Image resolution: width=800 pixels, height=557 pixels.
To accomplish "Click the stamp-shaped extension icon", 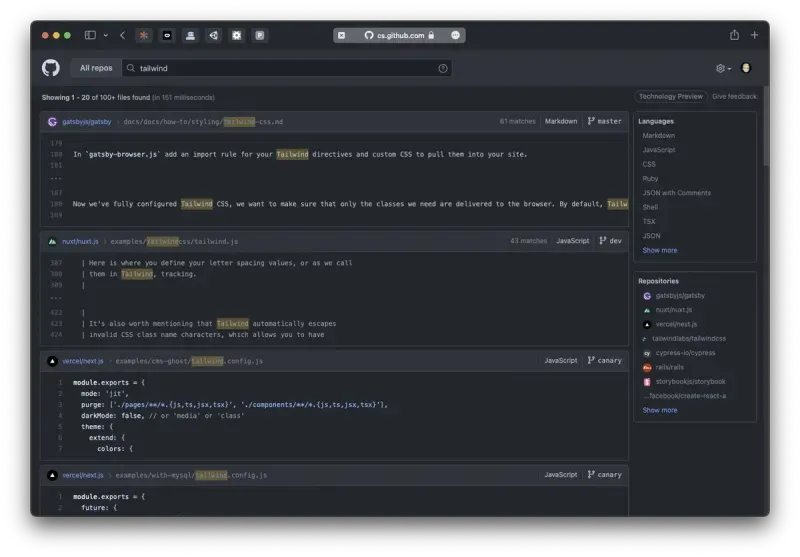I will tap(190, 35).
